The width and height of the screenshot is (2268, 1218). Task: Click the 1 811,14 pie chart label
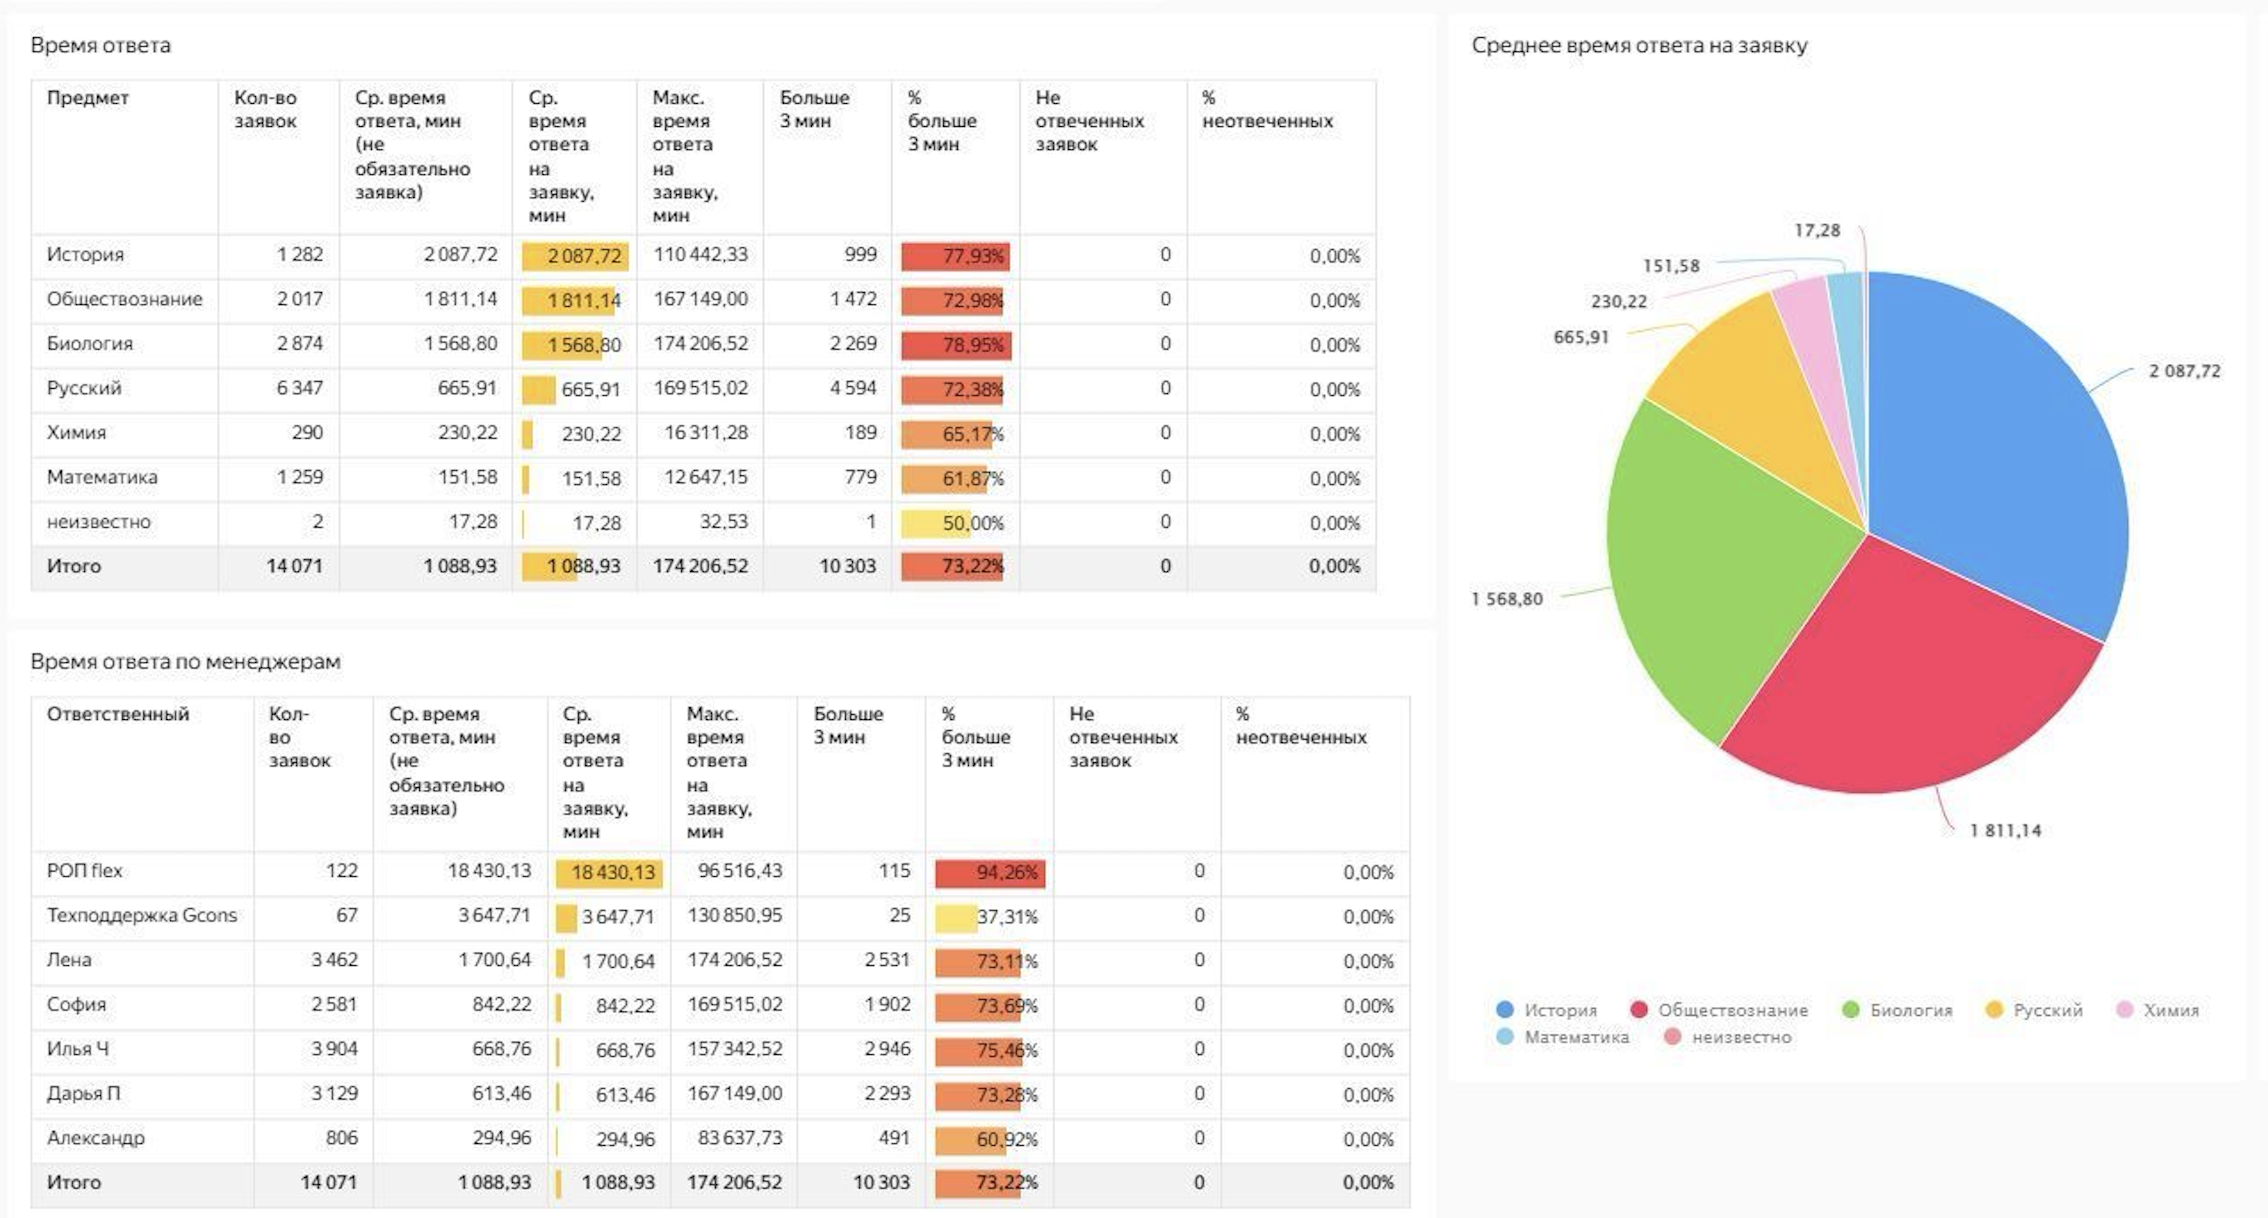coord(2006,830)
